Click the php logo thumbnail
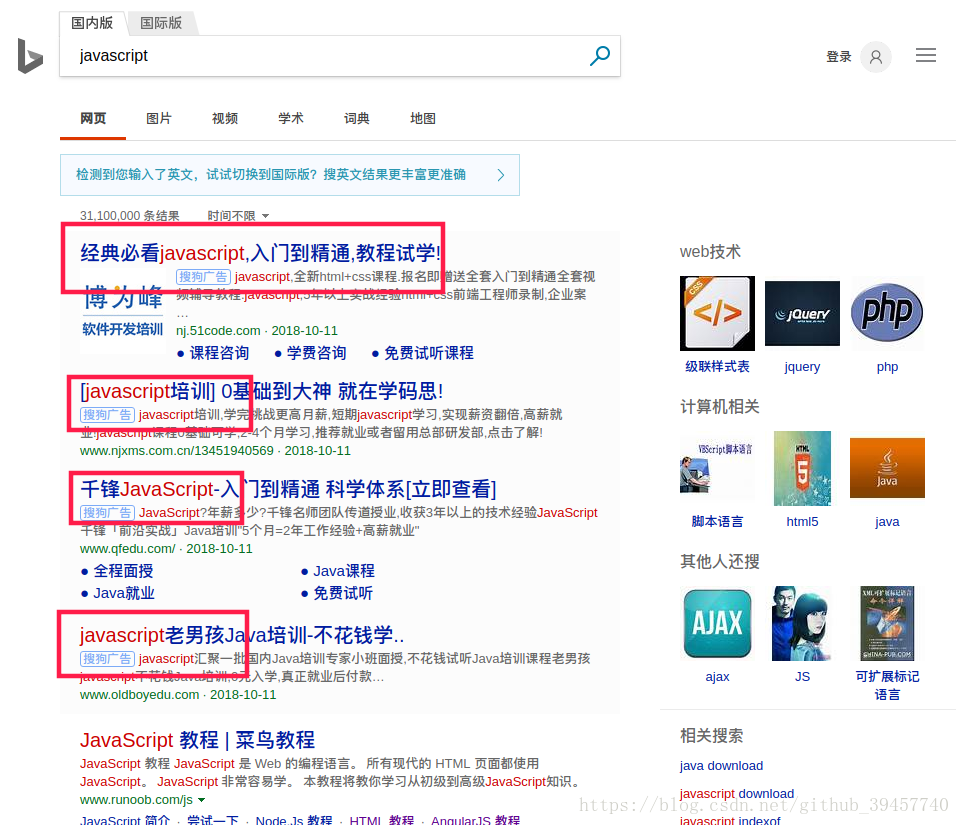This screenshot has height=825, width=960. click(887, 313)
